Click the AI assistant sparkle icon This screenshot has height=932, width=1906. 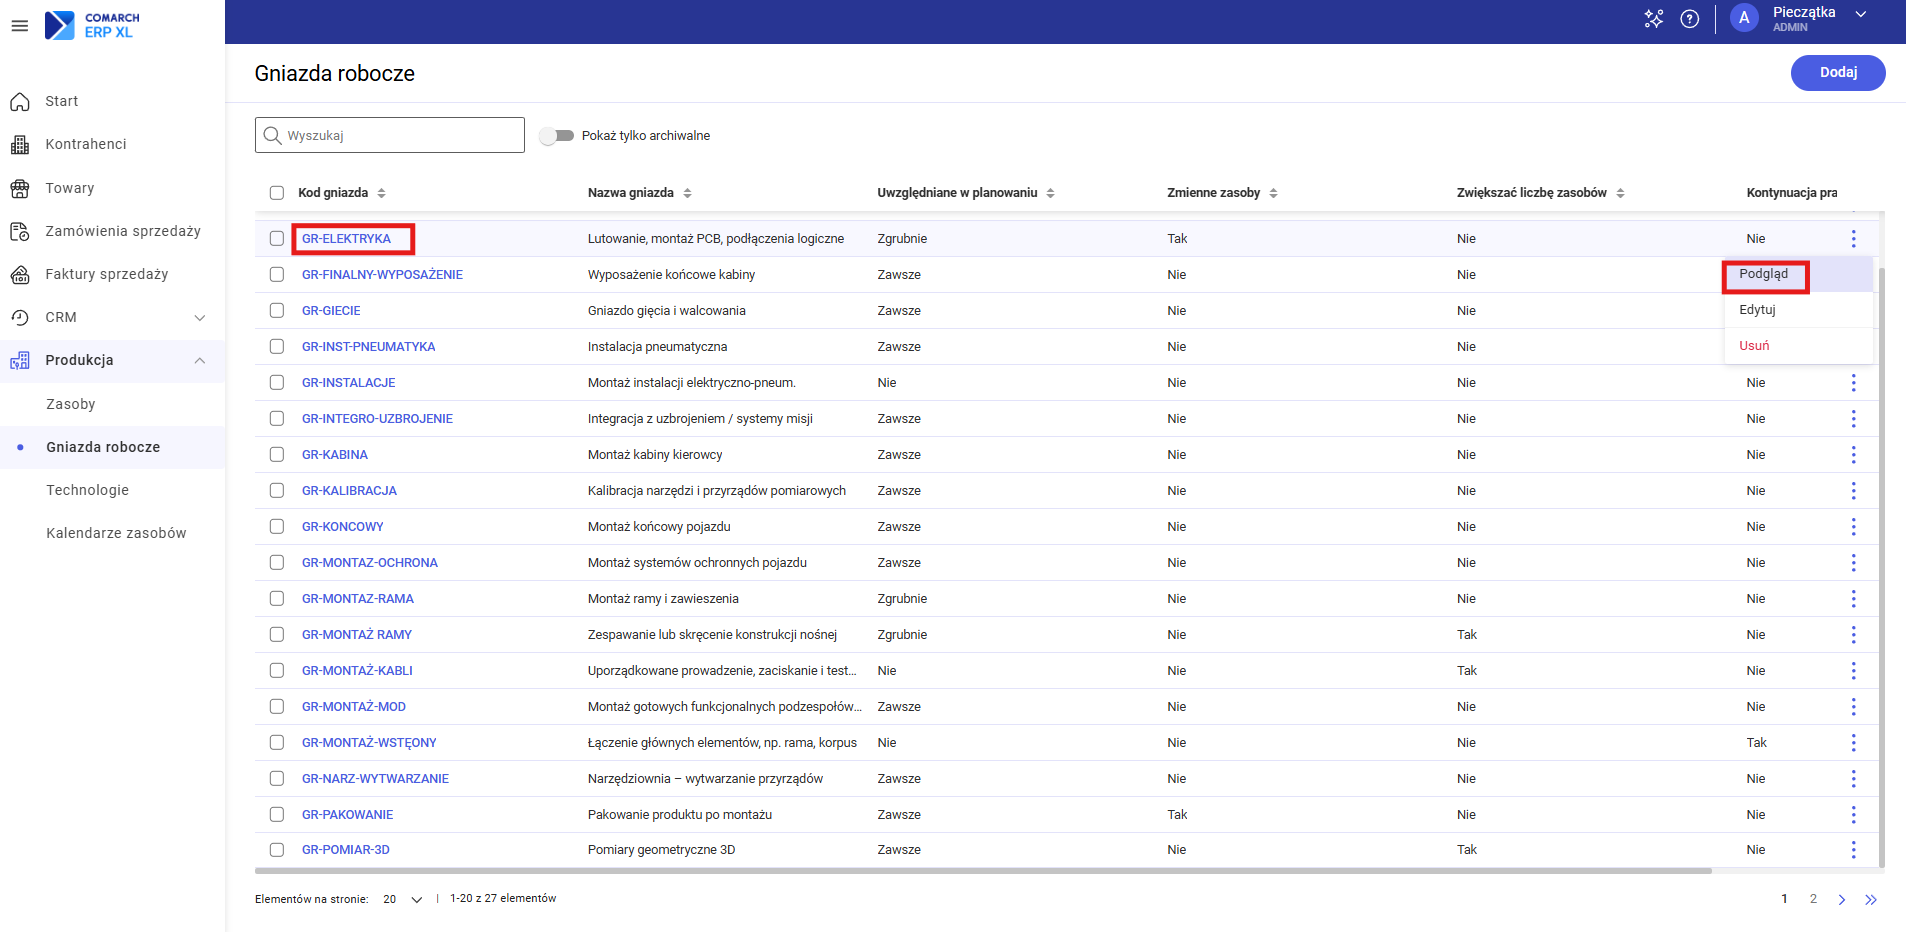point(1653,19)
